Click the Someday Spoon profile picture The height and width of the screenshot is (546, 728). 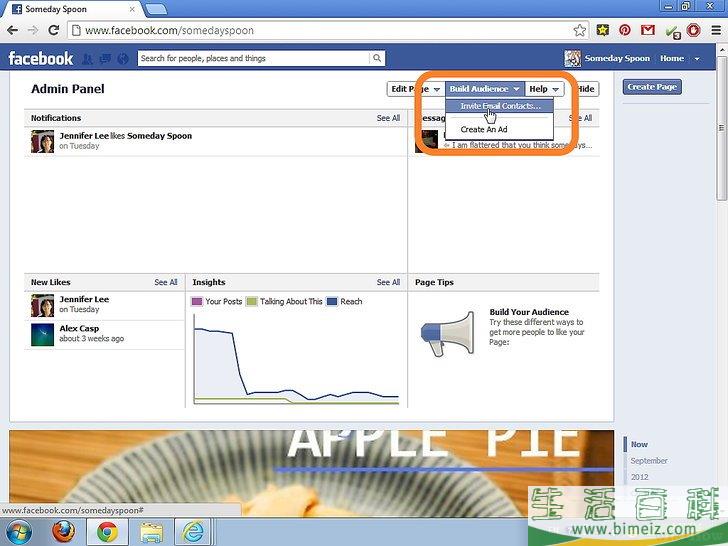[x=572, y=58]
